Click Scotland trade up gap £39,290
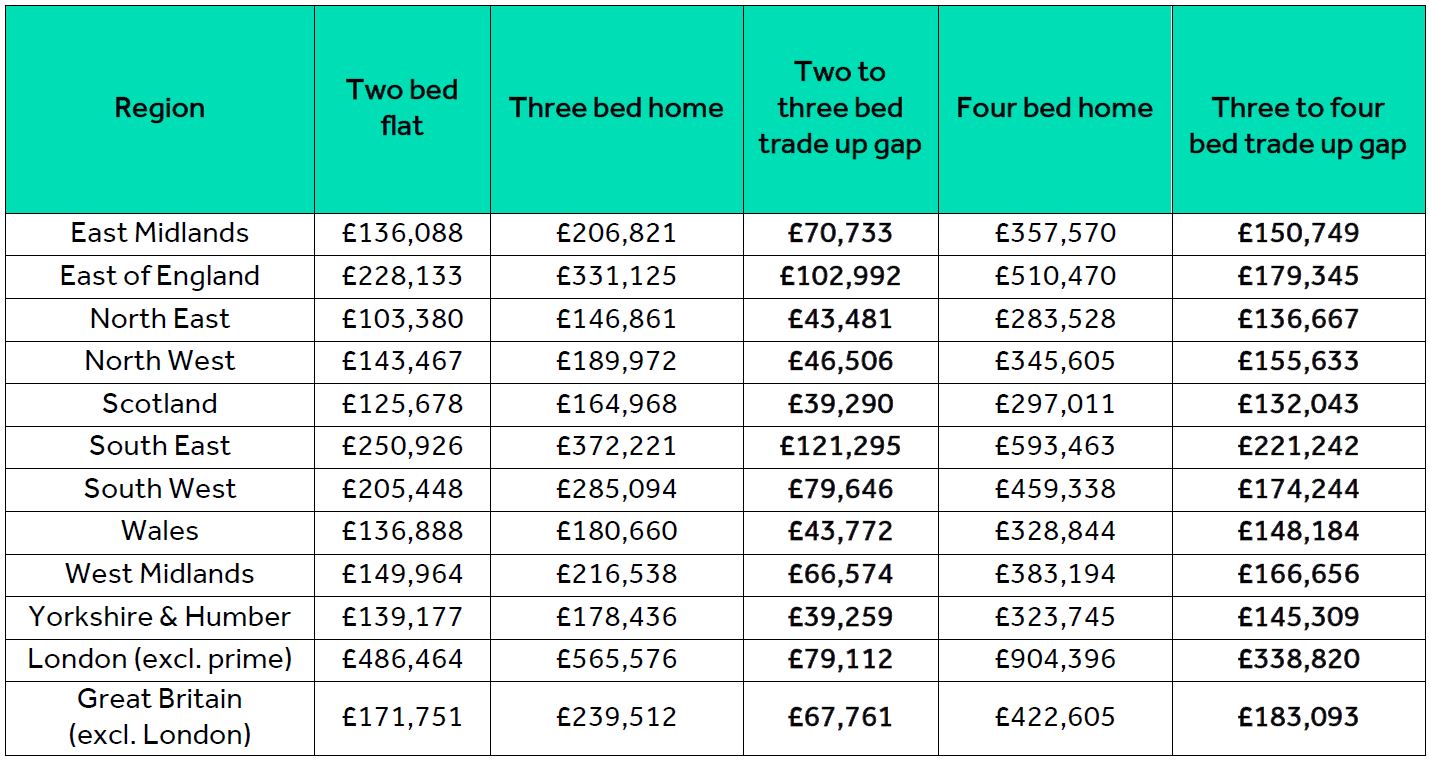Viewport: 1429px width, 761px height. [840, 405]
